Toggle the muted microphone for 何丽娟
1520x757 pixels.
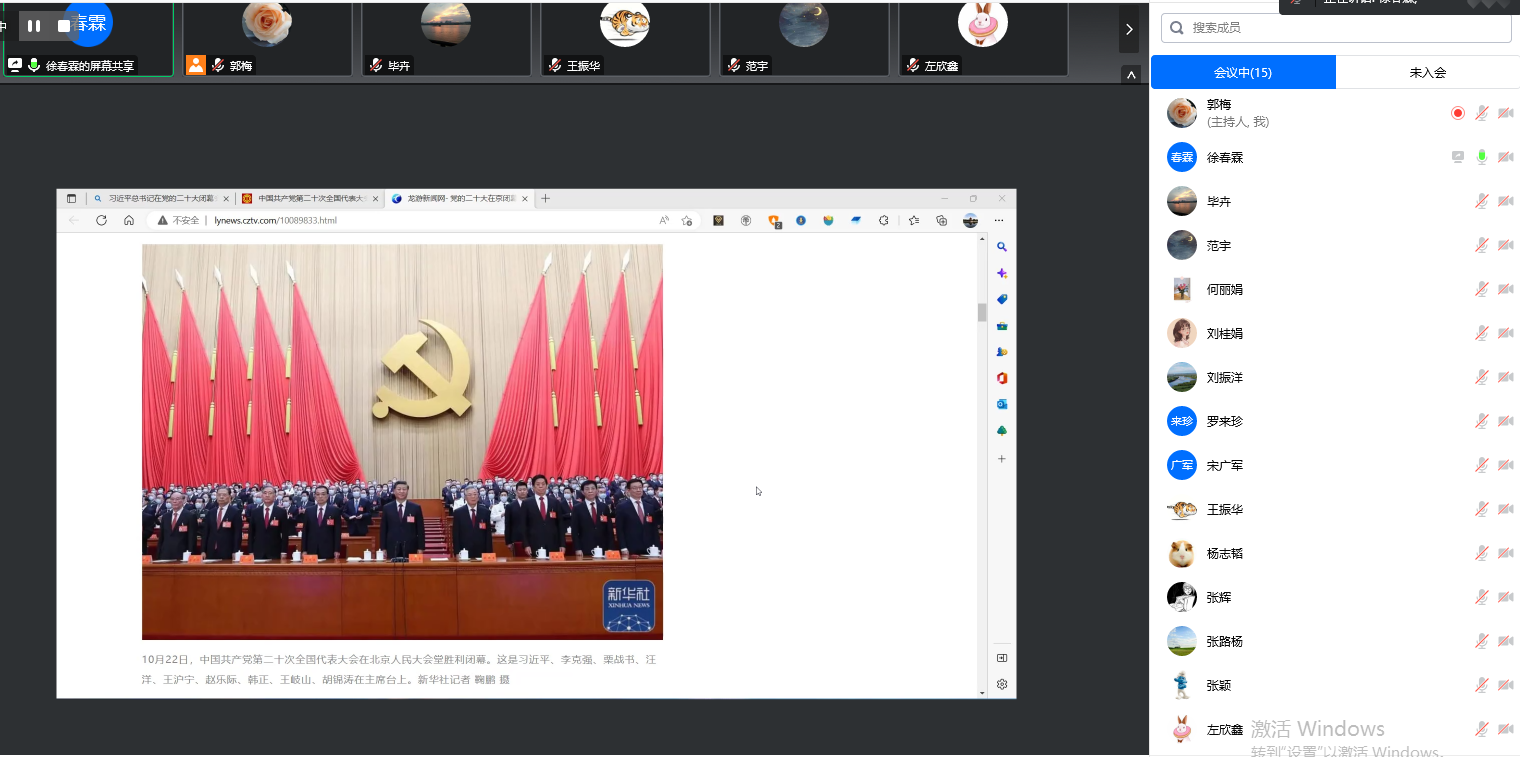click(1482, 289)
